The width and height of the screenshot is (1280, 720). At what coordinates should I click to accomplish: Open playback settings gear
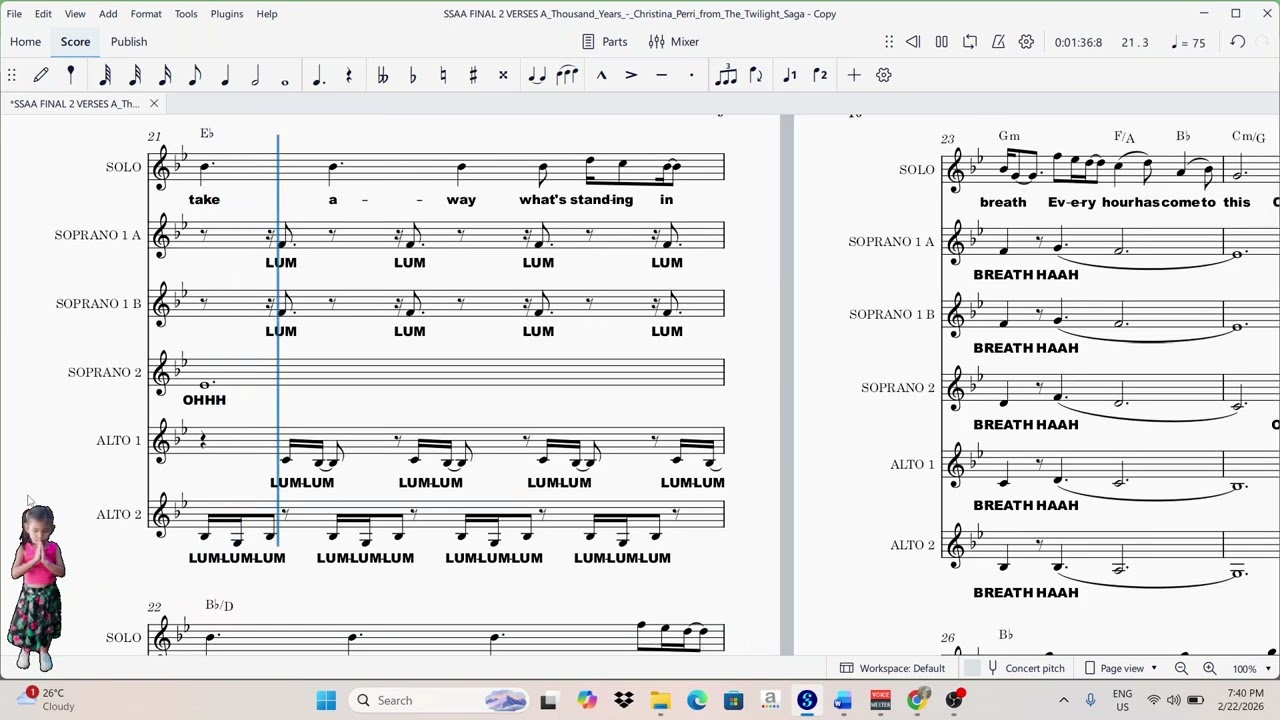(x=1026, y=42)
